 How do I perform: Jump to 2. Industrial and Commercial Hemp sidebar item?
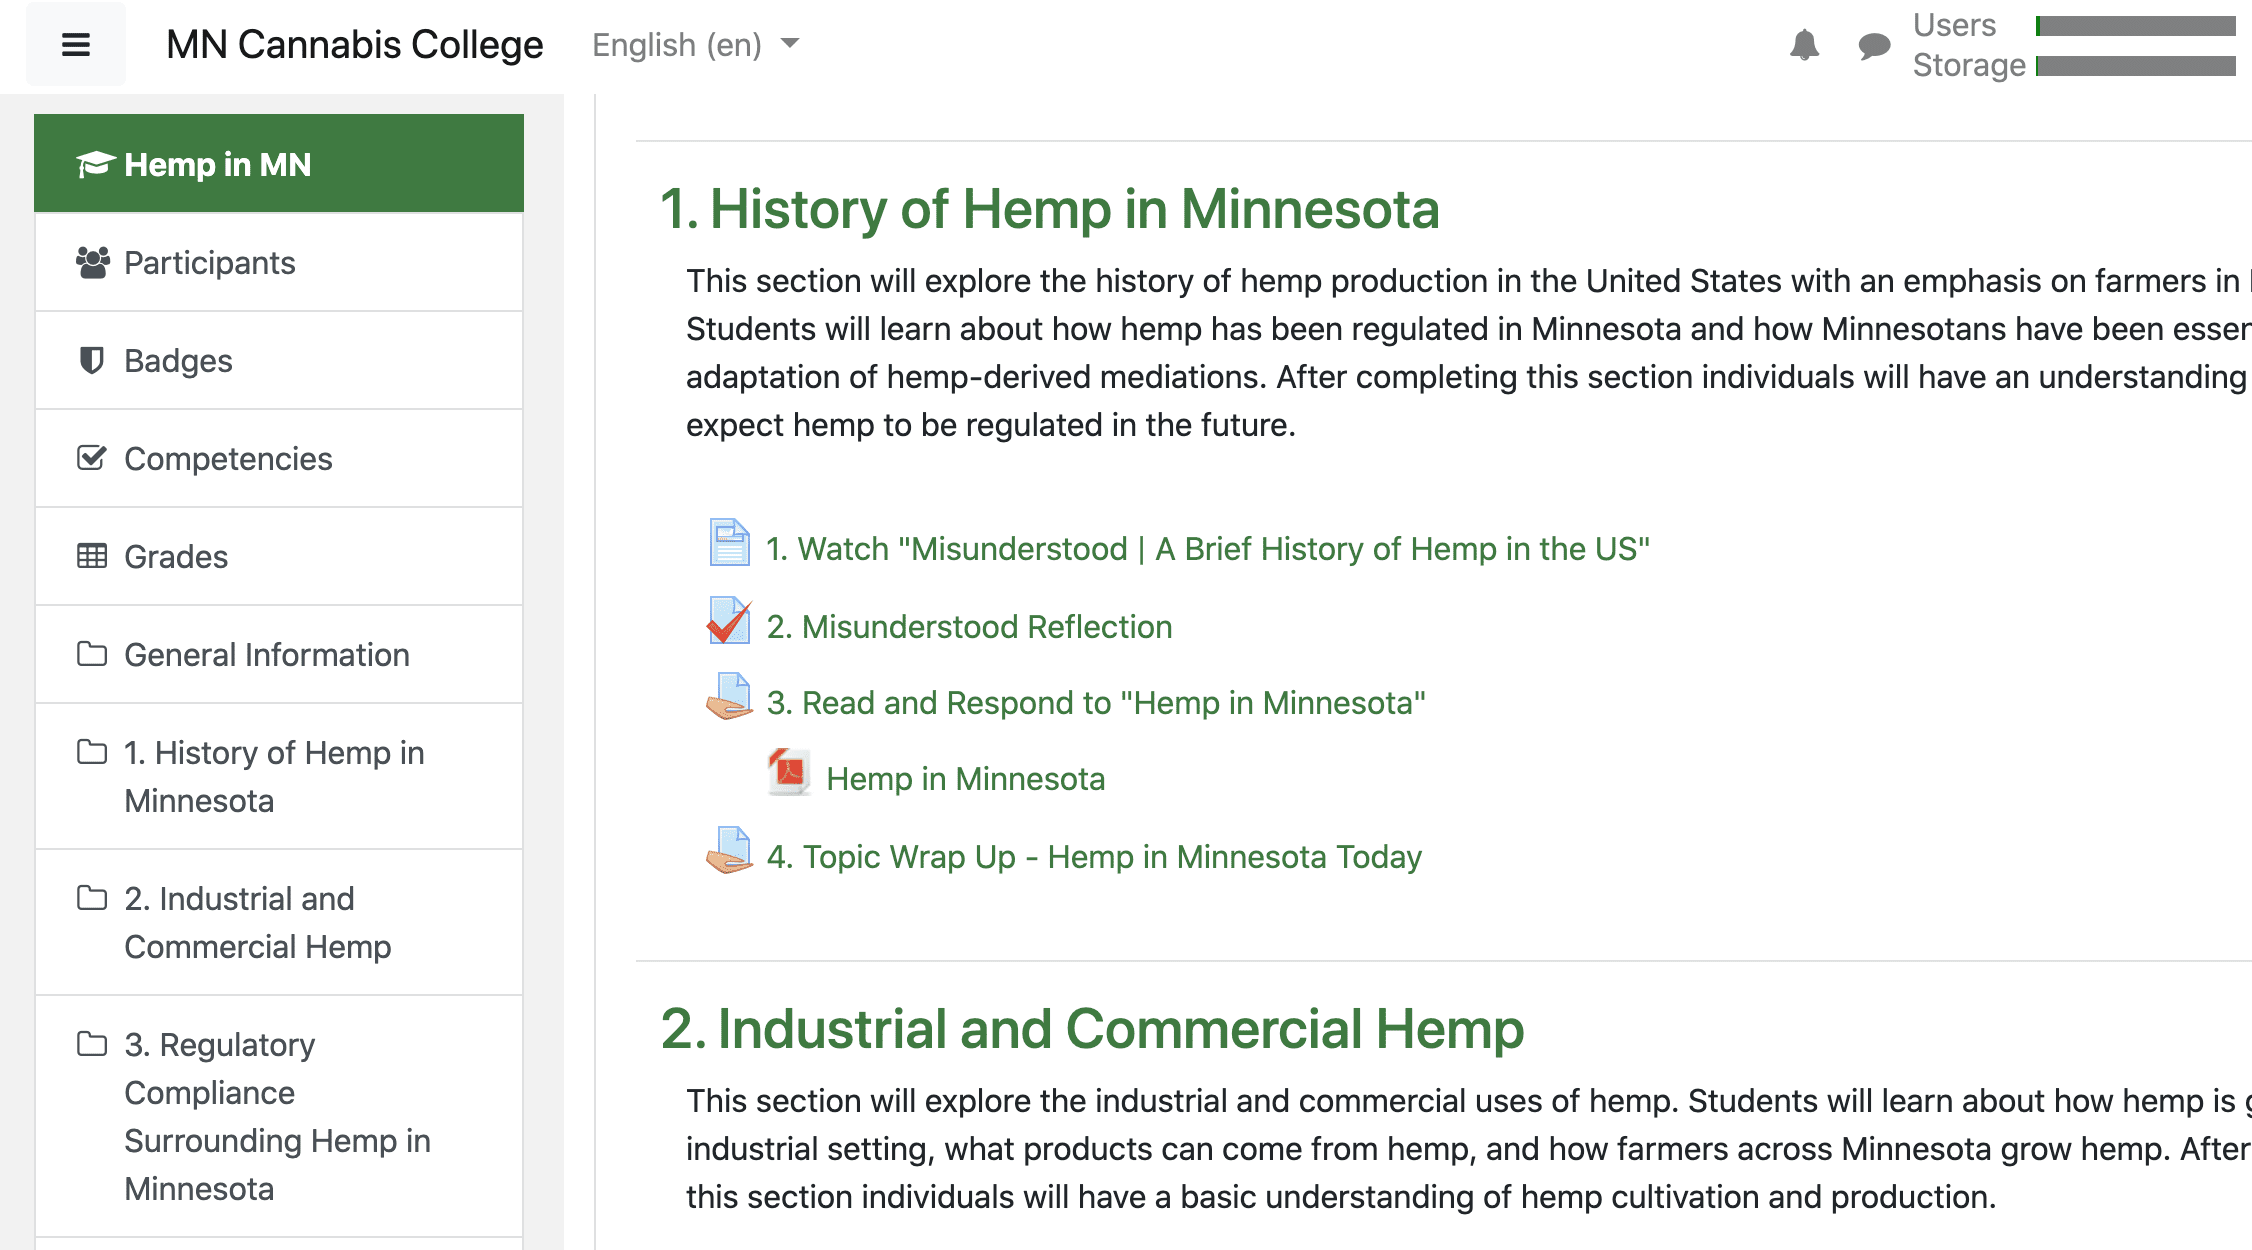tap(257, 922)
